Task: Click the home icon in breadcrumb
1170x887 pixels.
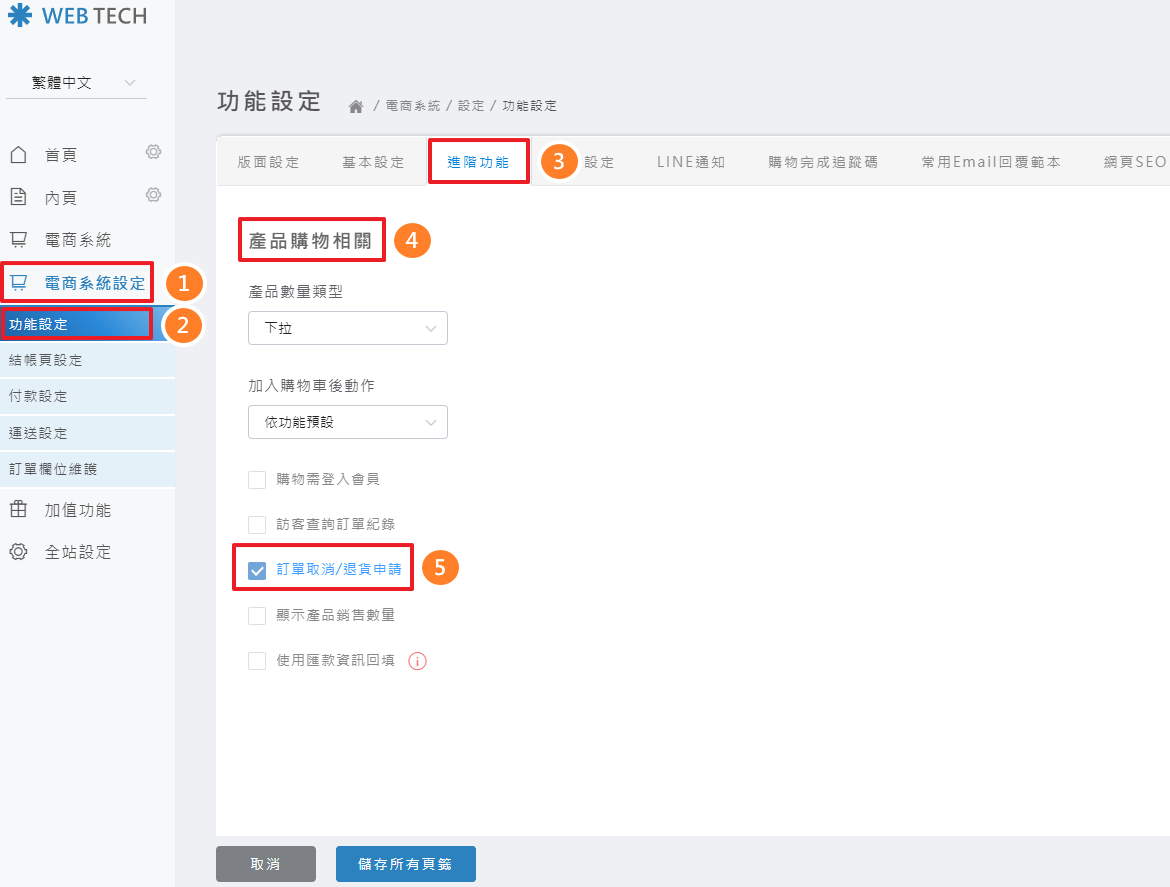Action: [x=355, y=106]
